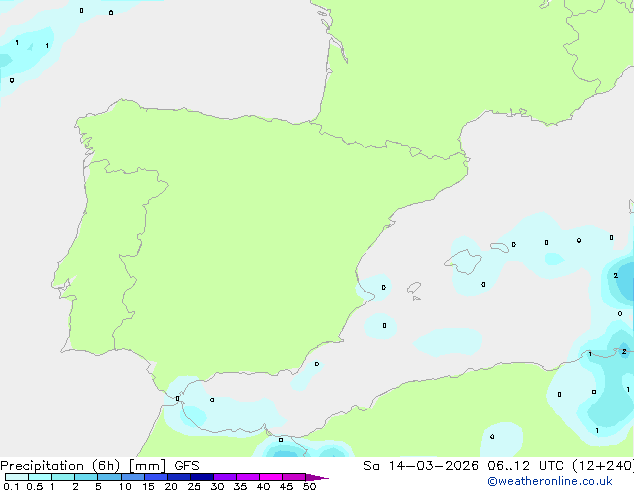Click the 5–10 mm legend swatch
This screenshot has width=634, height=490.
coord(109,477)
